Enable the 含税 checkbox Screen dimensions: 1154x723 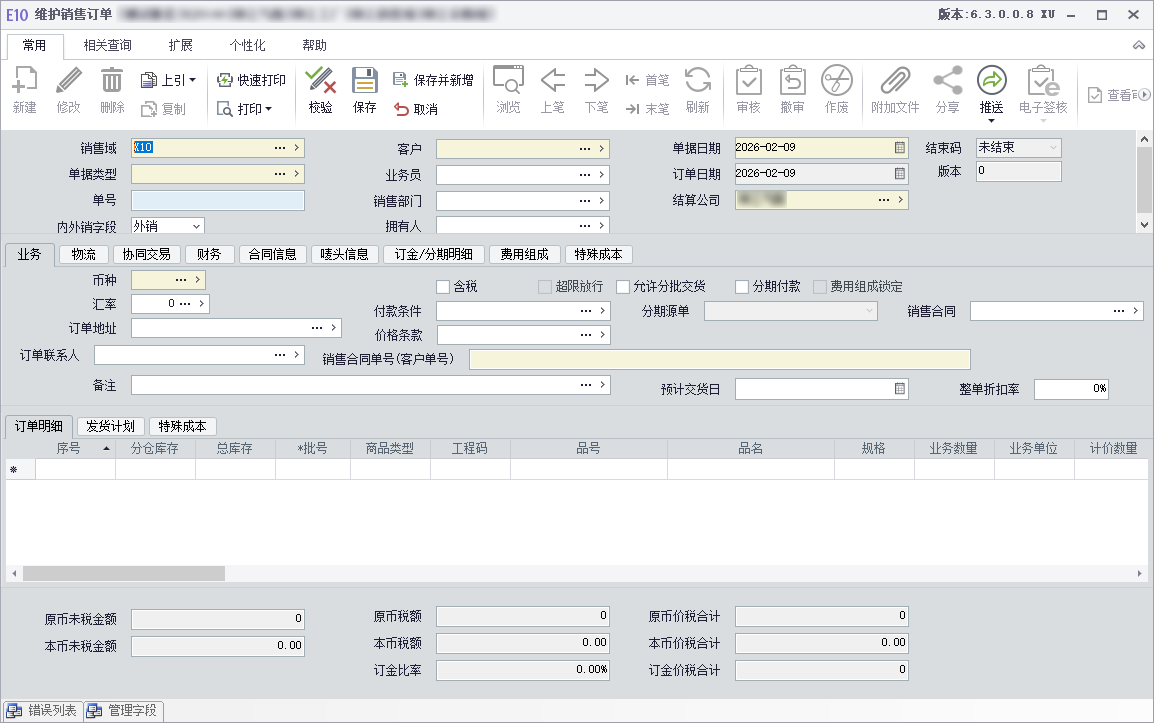coord(443,287)
